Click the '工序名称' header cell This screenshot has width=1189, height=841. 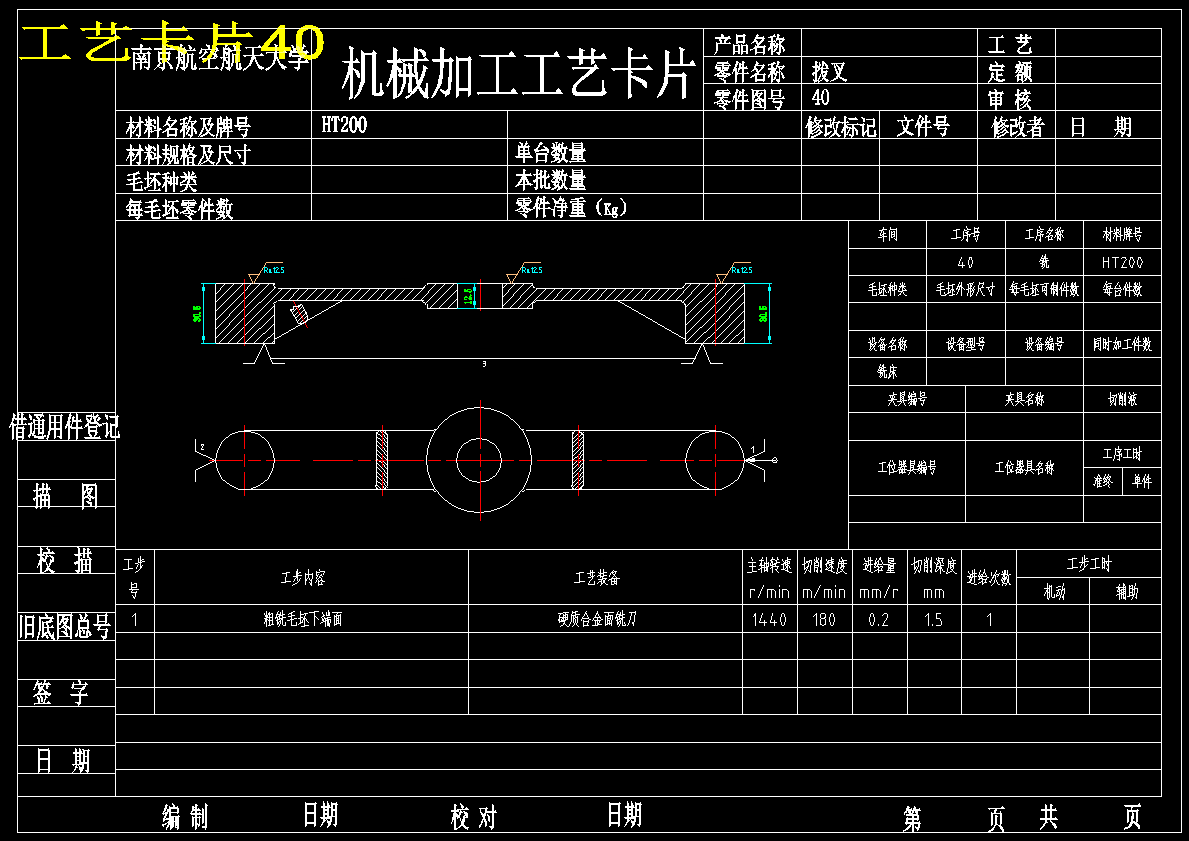pos(1044,234)
